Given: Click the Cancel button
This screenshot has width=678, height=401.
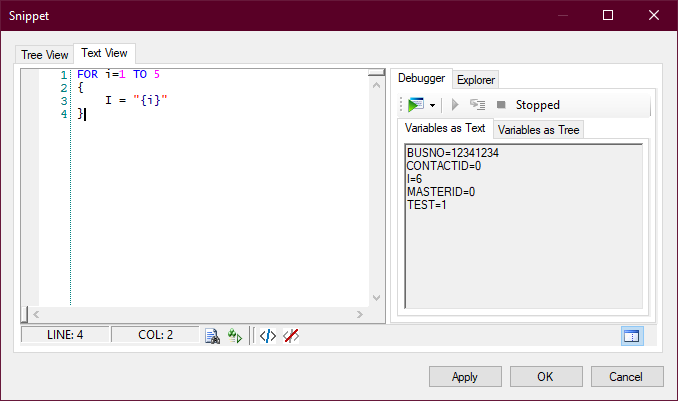Looking at the screenshot, I should (x=627, y=377).
